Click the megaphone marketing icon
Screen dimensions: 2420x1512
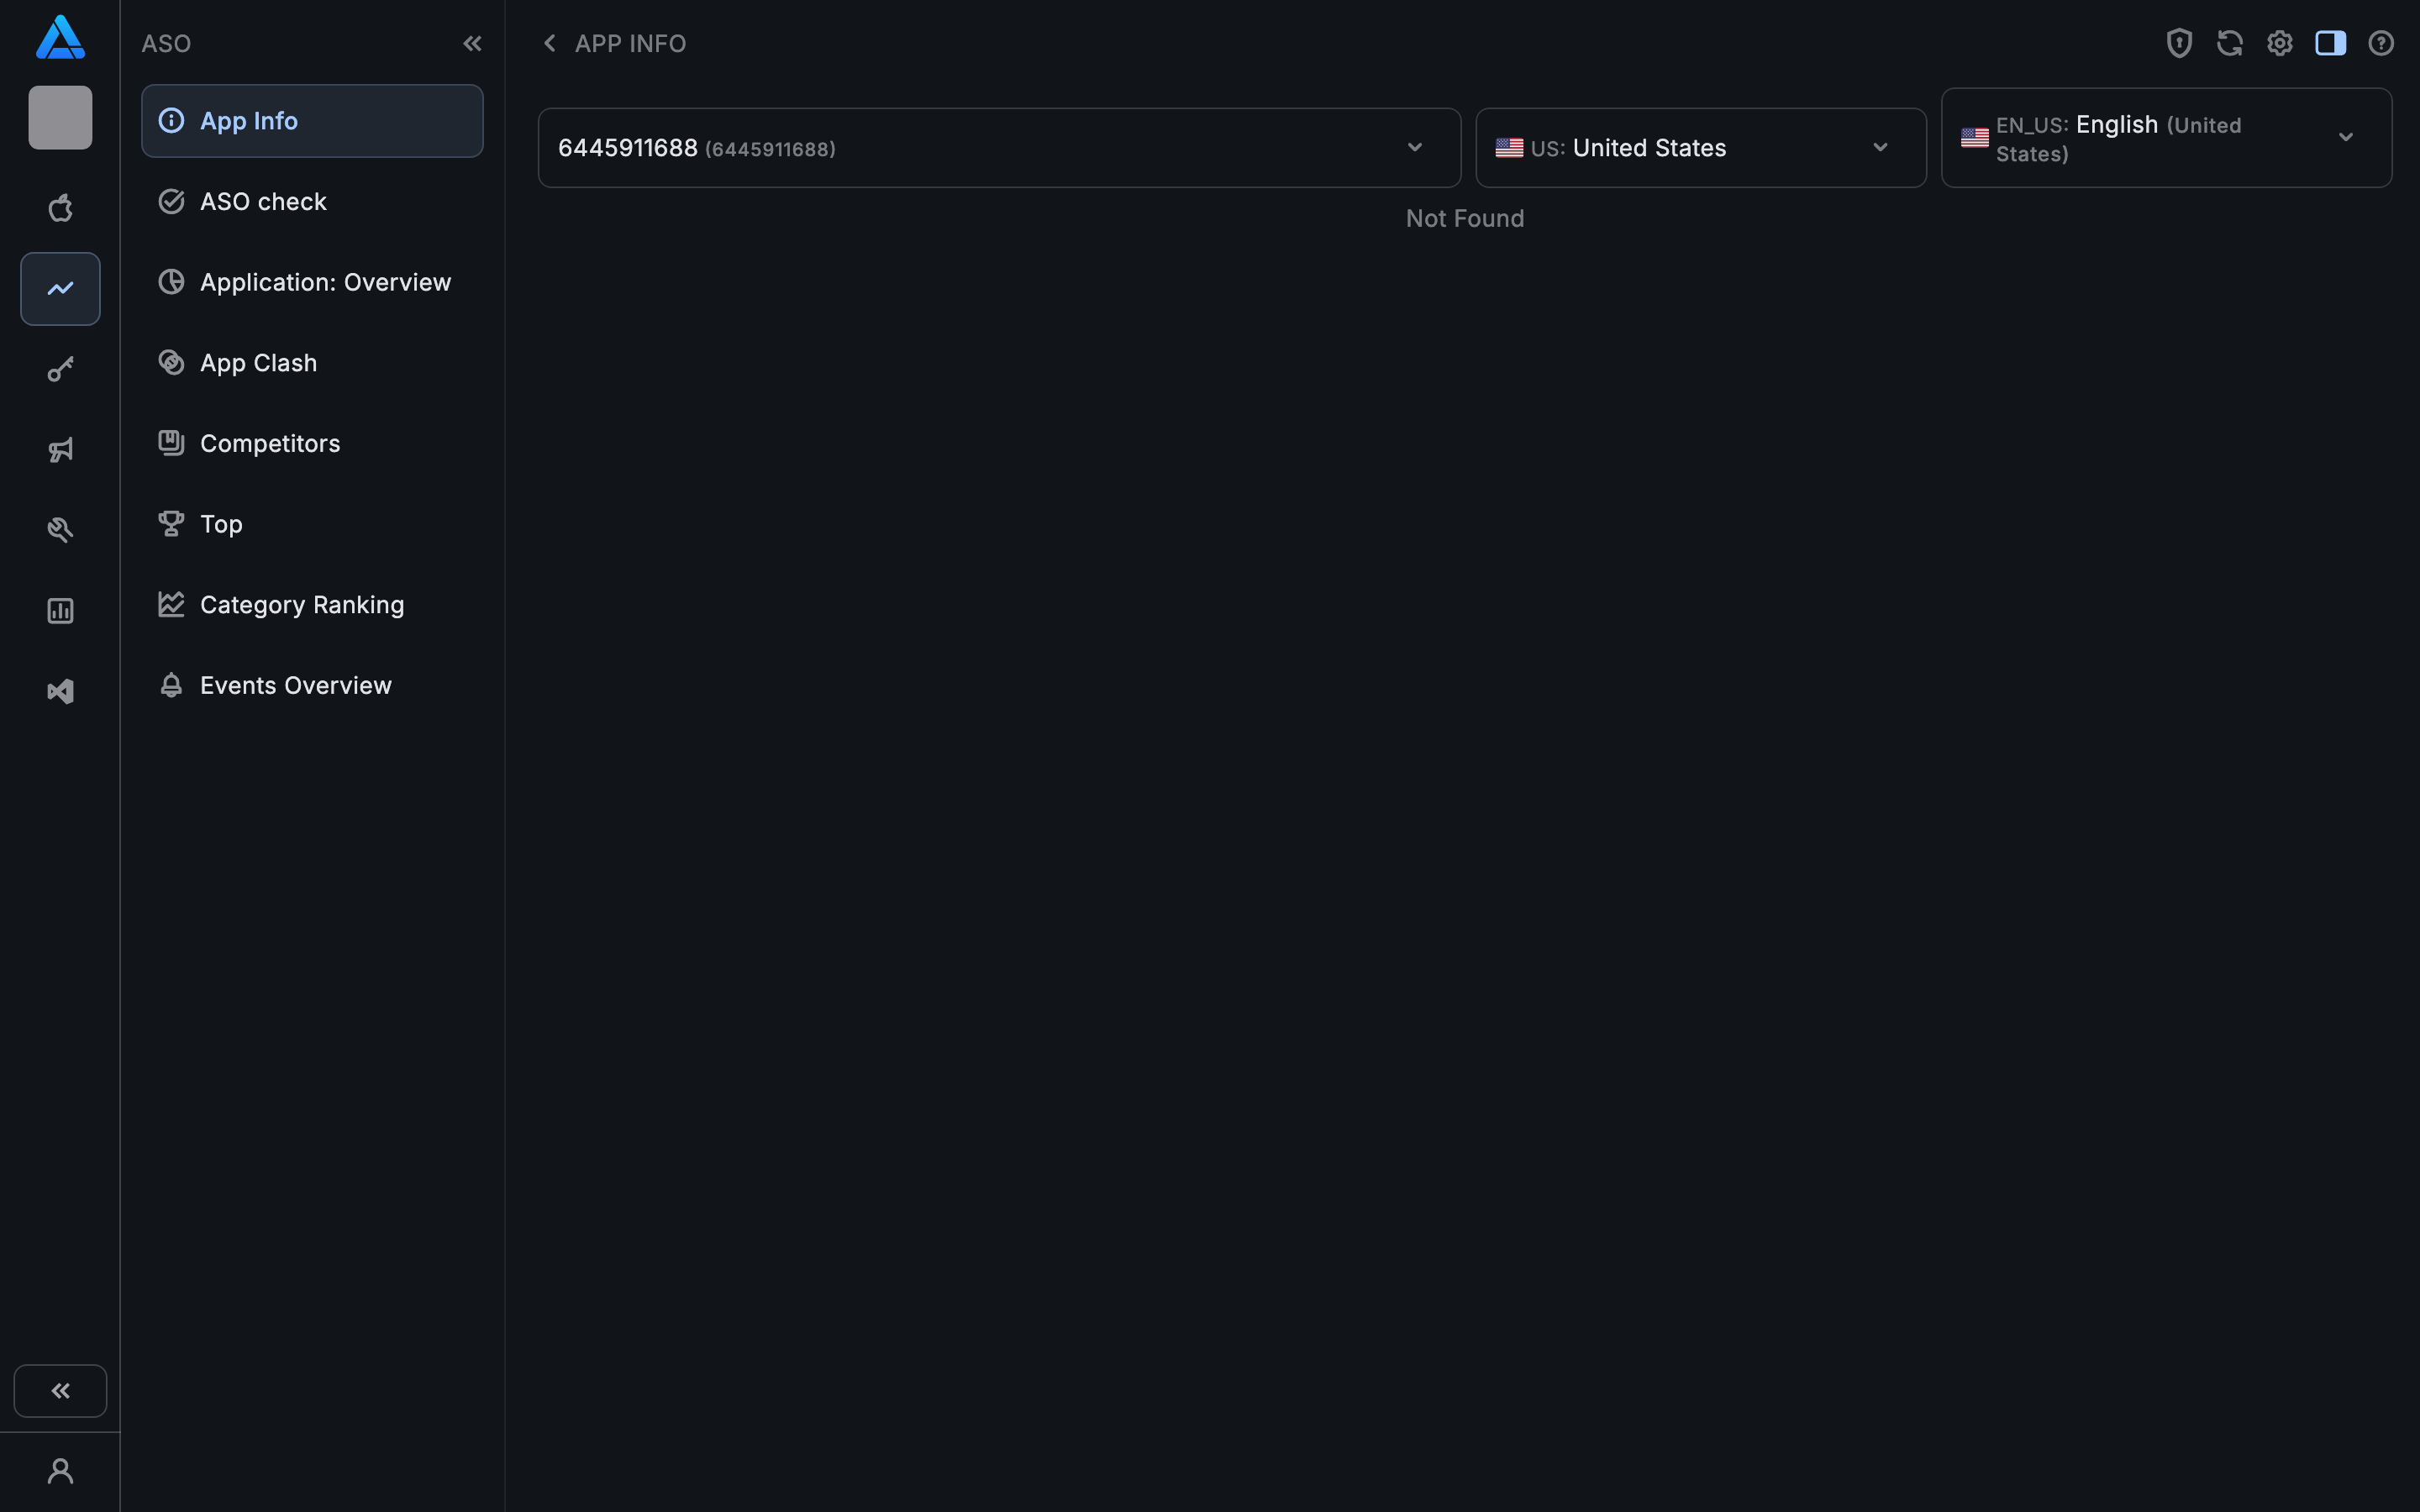click(x=60, y=450)
